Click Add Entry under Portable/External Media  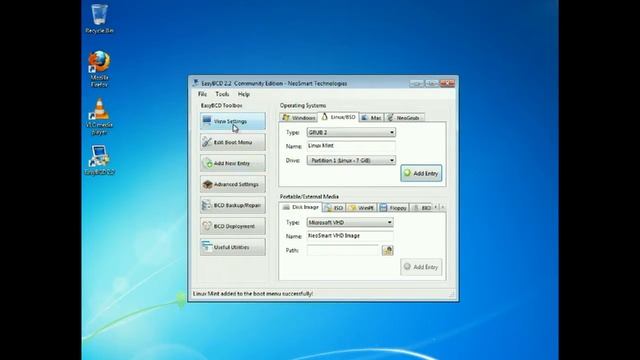click(x=421, y=267)
